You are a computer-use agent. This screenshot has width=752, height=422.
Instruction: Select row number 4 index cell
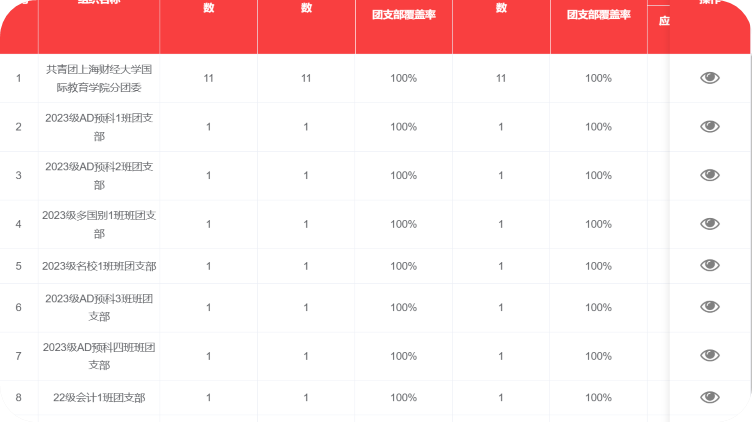click(x=18, y=224)
